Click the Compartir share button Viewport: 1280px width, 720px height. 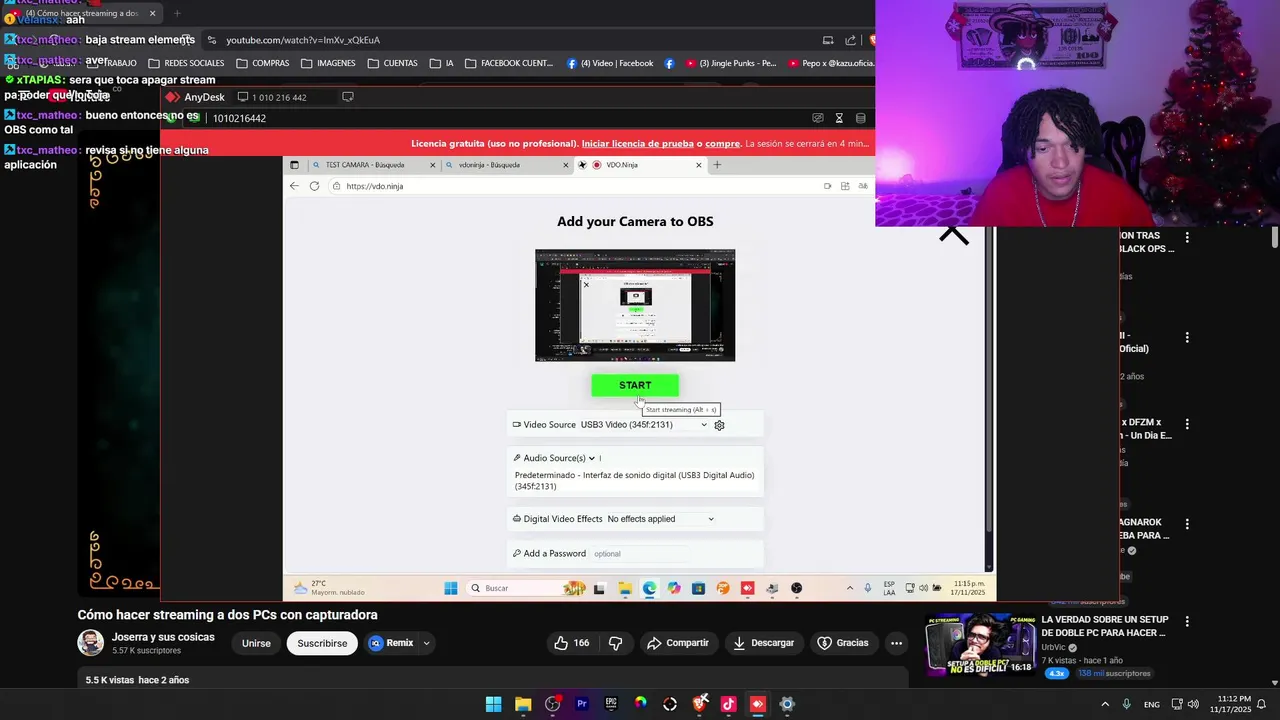click(x=678, y=643)
